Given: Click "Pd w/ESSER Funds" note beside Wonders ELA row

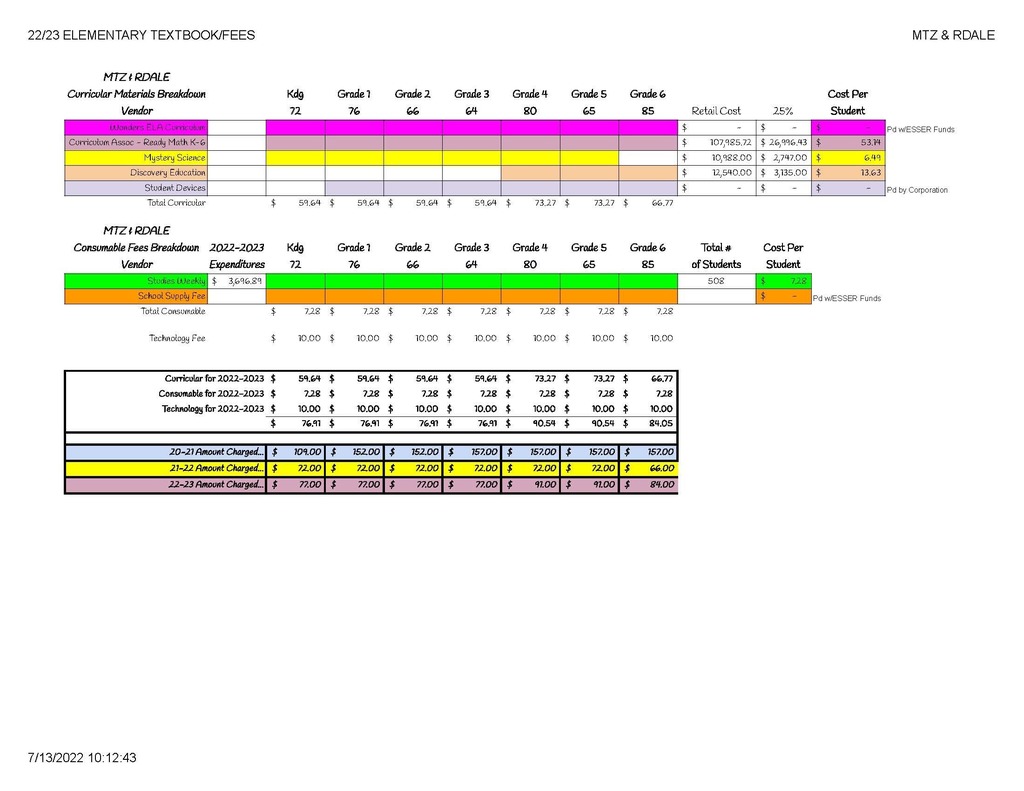Looking at the screenshot, I should (920, 129).
